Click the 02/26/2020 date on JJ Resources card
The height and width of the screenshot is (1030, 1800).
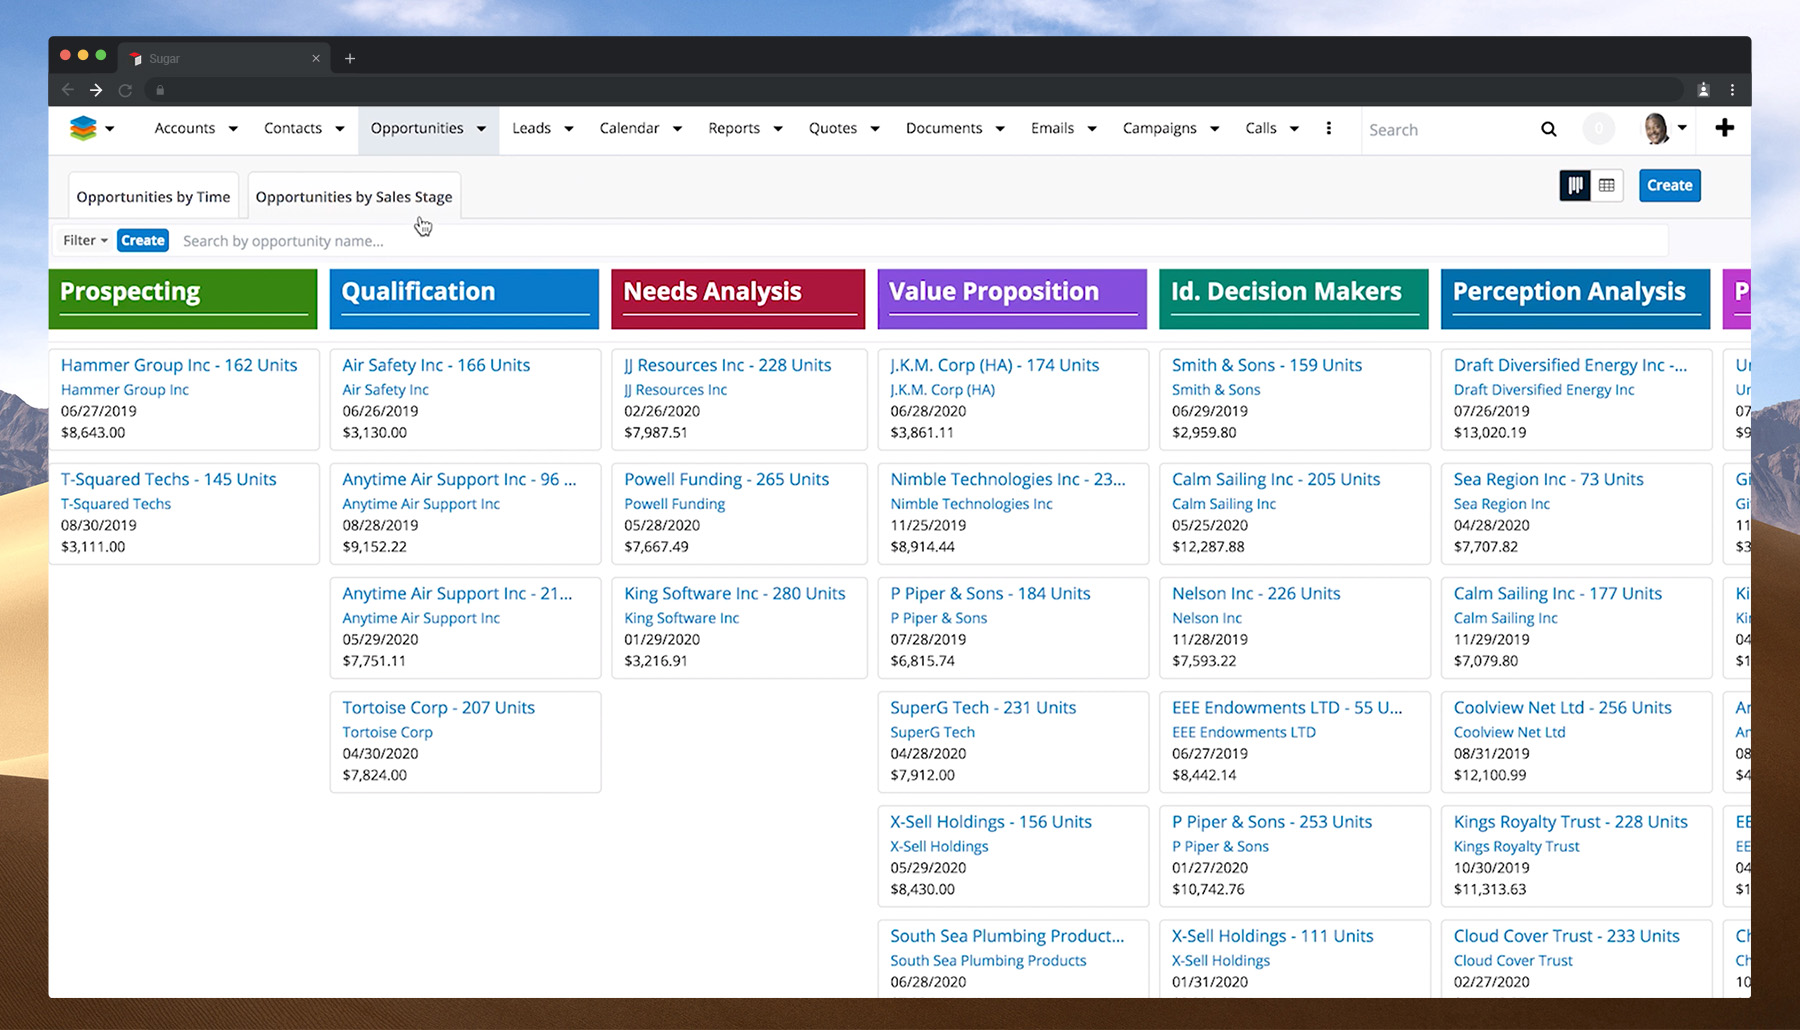(662, 411)
